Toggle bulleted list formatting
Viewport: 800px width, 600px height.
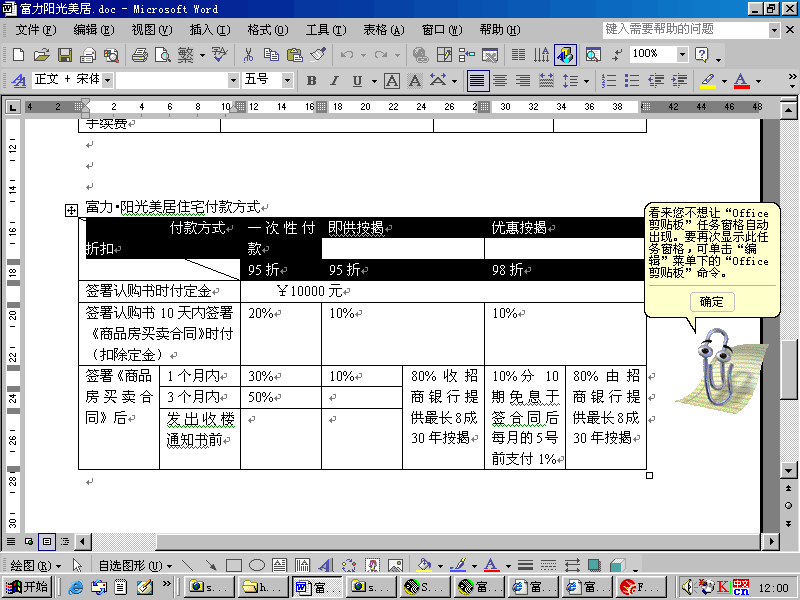[632, 81]
